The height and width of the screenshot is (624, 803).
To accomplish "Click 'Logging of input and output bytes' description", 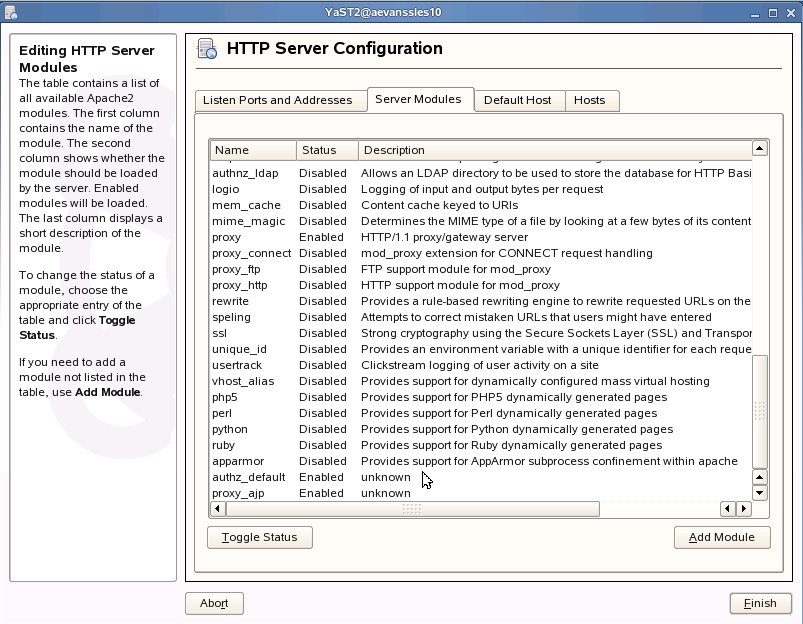I will click(x=482, y=189).
